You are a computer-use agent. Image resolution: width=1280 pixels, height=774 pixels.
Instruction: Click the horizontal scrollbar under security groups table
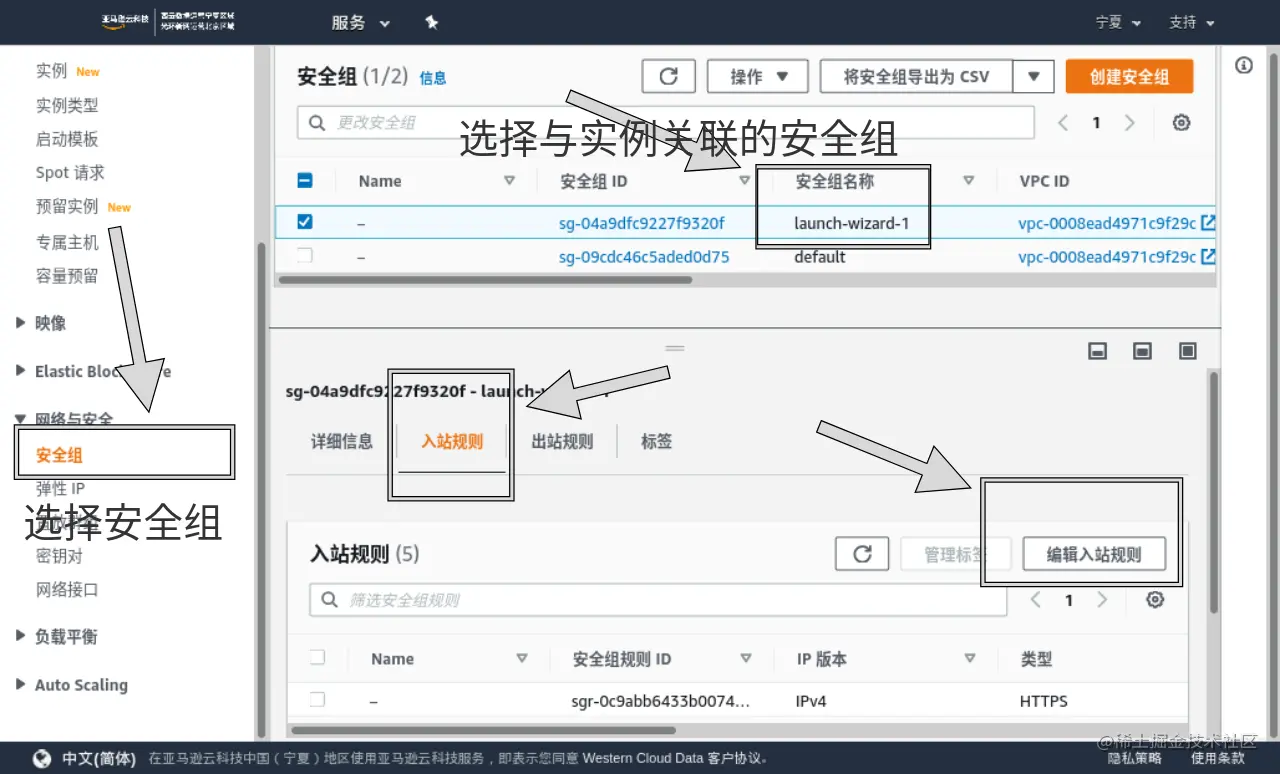click(485, 280)
